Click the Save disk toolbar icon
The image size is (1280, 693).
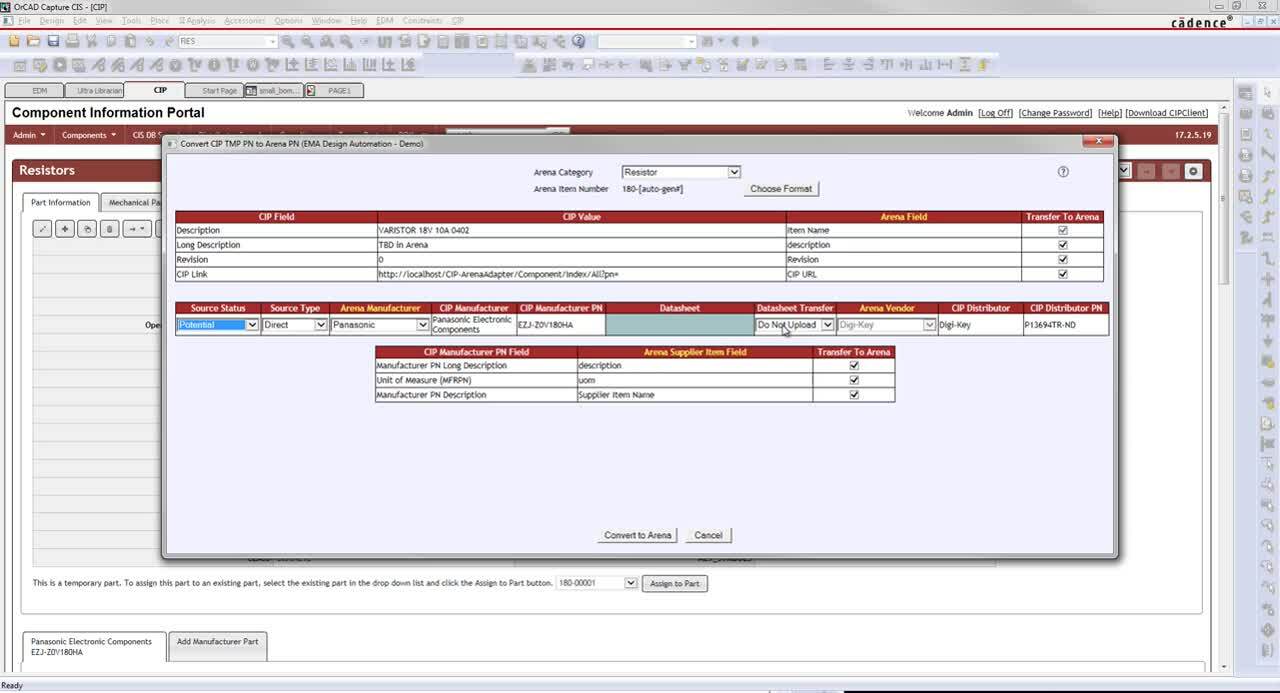pyautogui.click(x=53, y=41)
